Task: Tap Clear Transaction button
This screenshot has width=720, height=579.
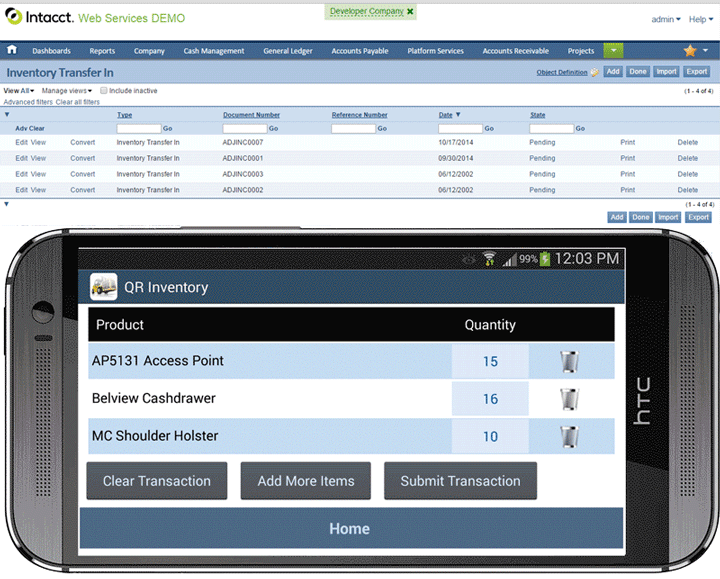Action: coord(157,481)
